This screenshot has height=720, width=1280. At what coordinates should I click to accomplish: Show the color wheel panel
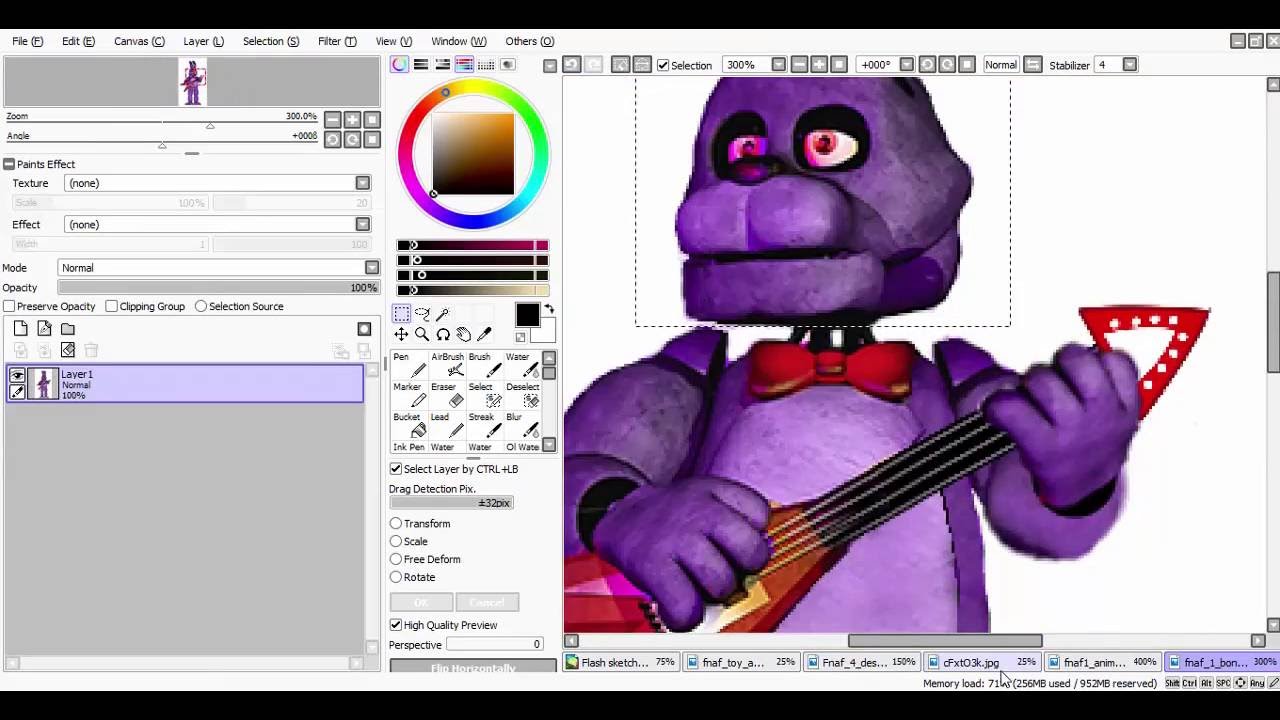coord(400,65)
